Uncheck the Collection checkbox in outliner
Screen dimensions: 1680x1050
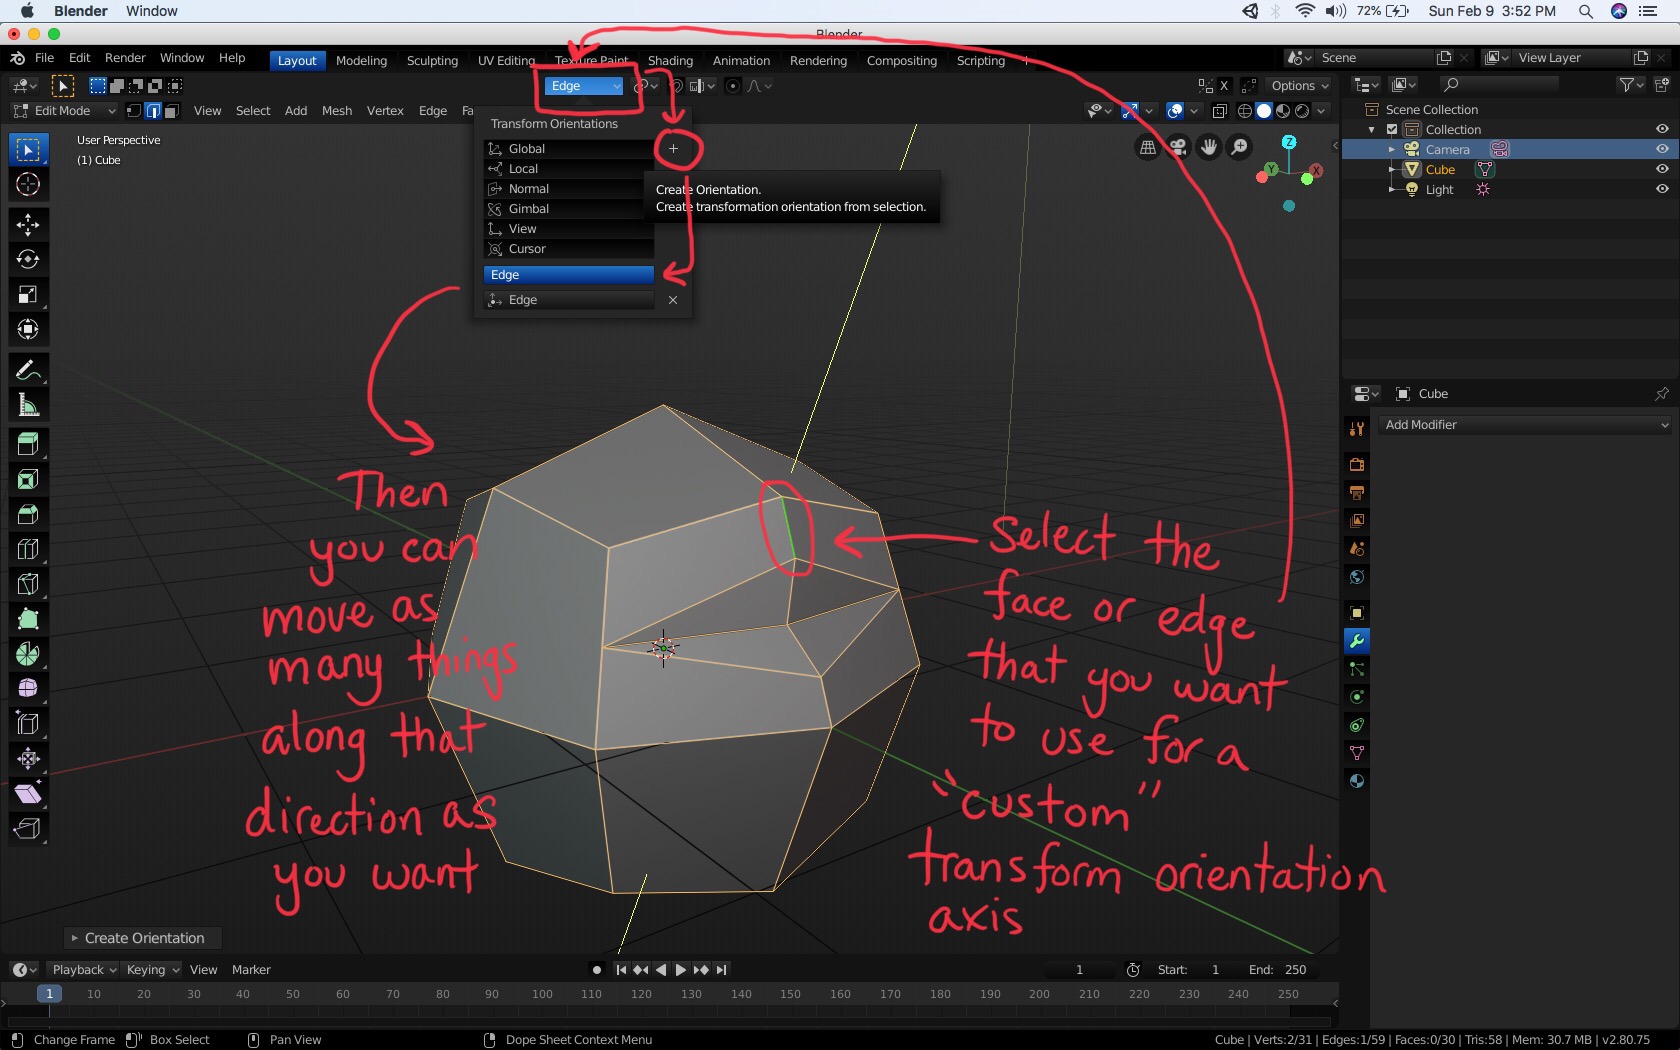click(1391, 130)
